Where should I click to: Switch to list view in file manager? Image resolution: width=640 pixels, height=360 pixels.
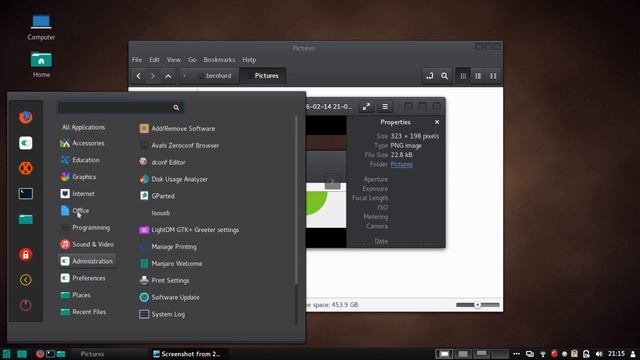(x=478, y=76)
